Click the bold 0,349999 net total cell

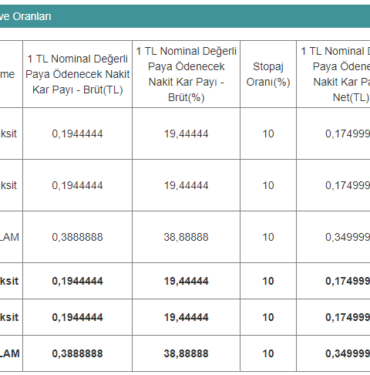click(x=333, y=353)
